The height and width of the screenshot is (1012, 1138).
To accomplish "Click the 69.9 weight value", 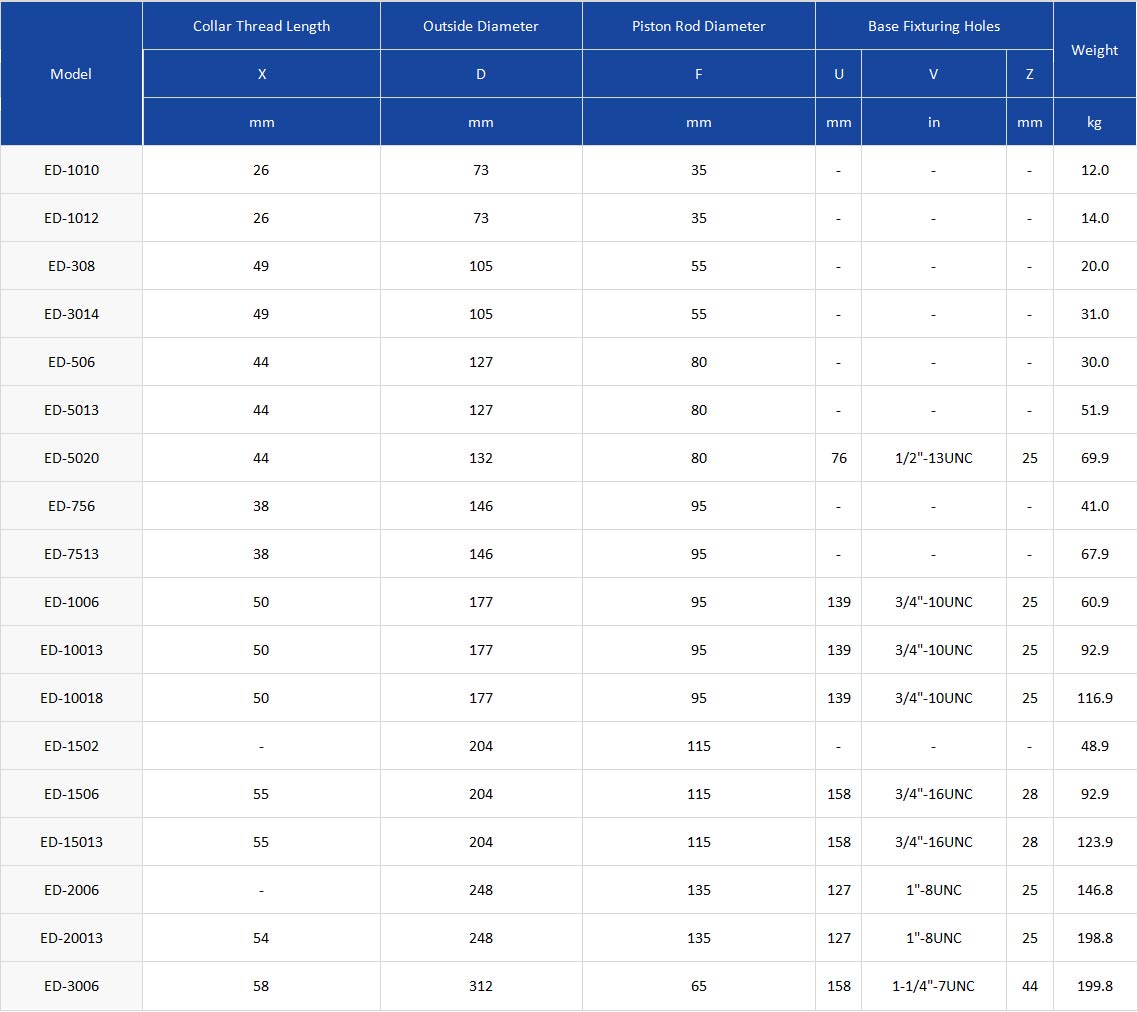I will point(1094,457).
